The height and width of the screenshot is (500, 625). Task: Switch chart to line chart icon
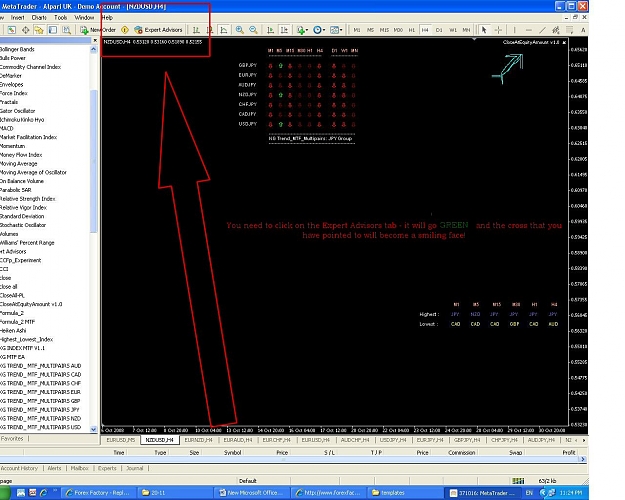(224, 30)
